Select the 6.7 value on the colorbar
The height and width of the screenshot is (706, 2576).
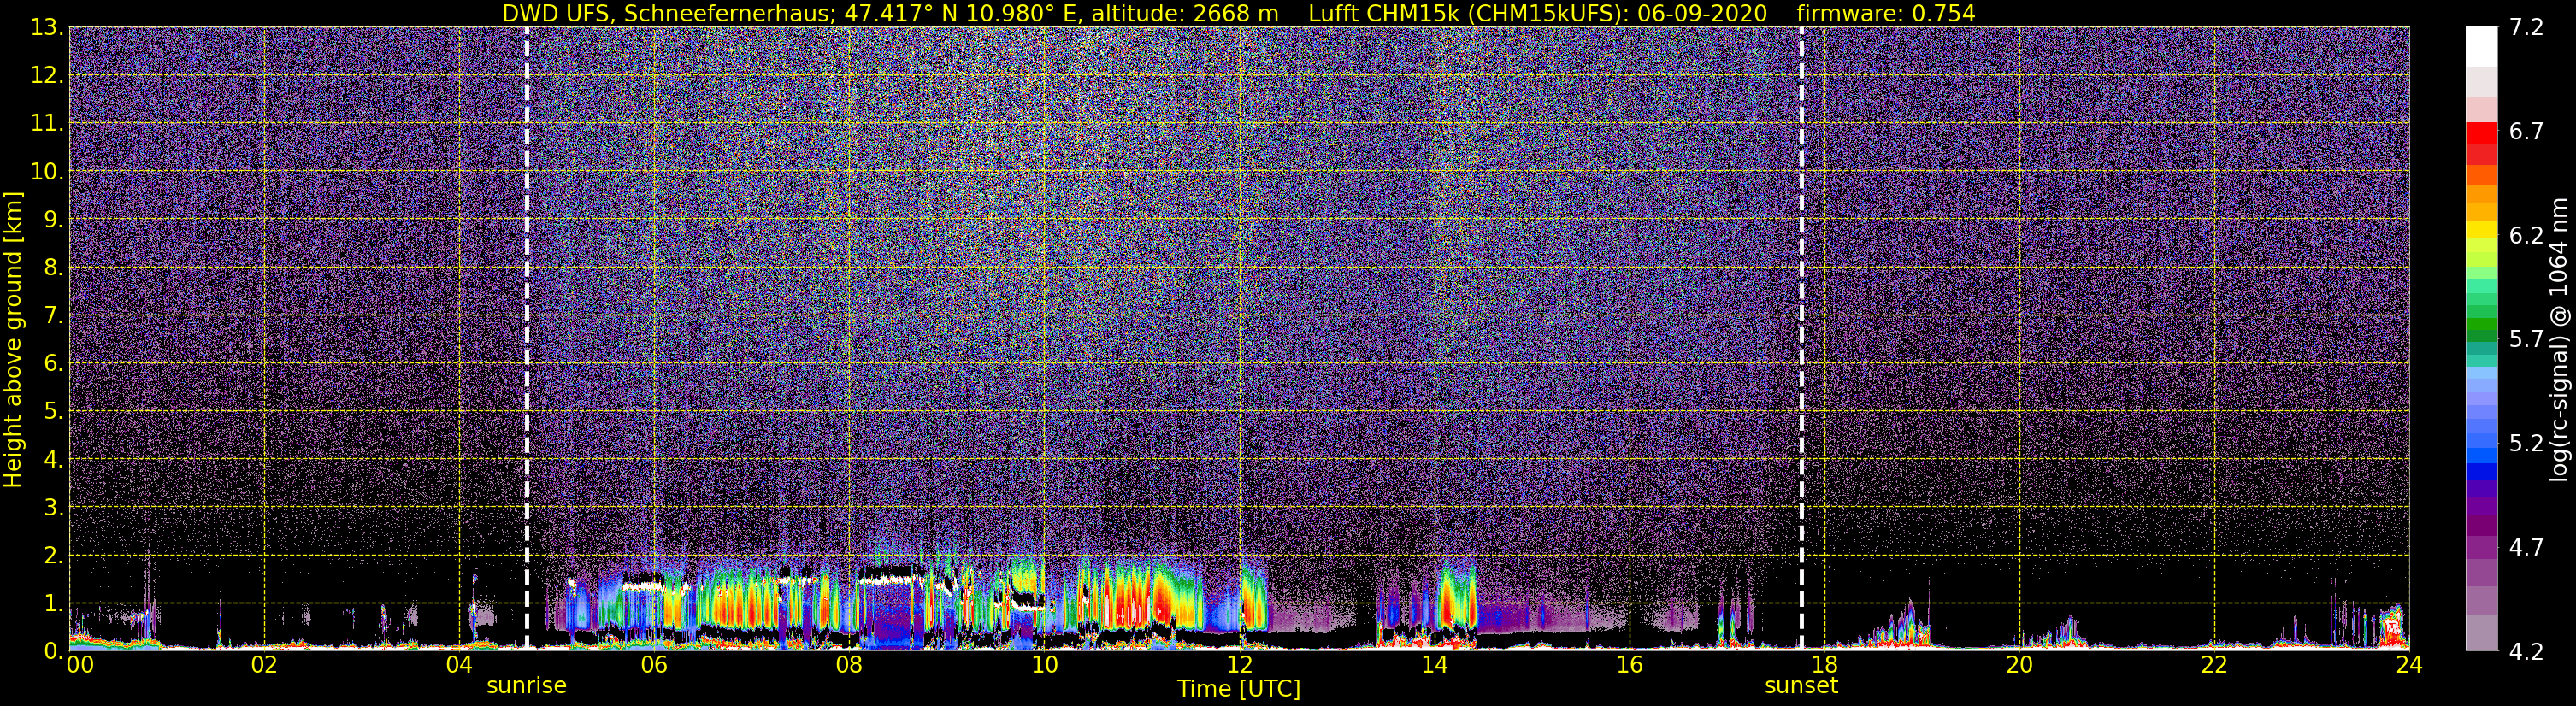pos(2526,132)
